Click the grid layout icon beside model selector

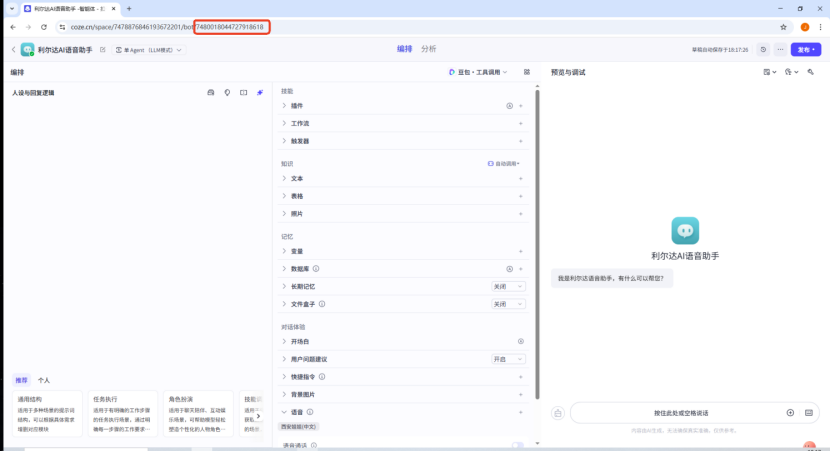pos(526,72)
